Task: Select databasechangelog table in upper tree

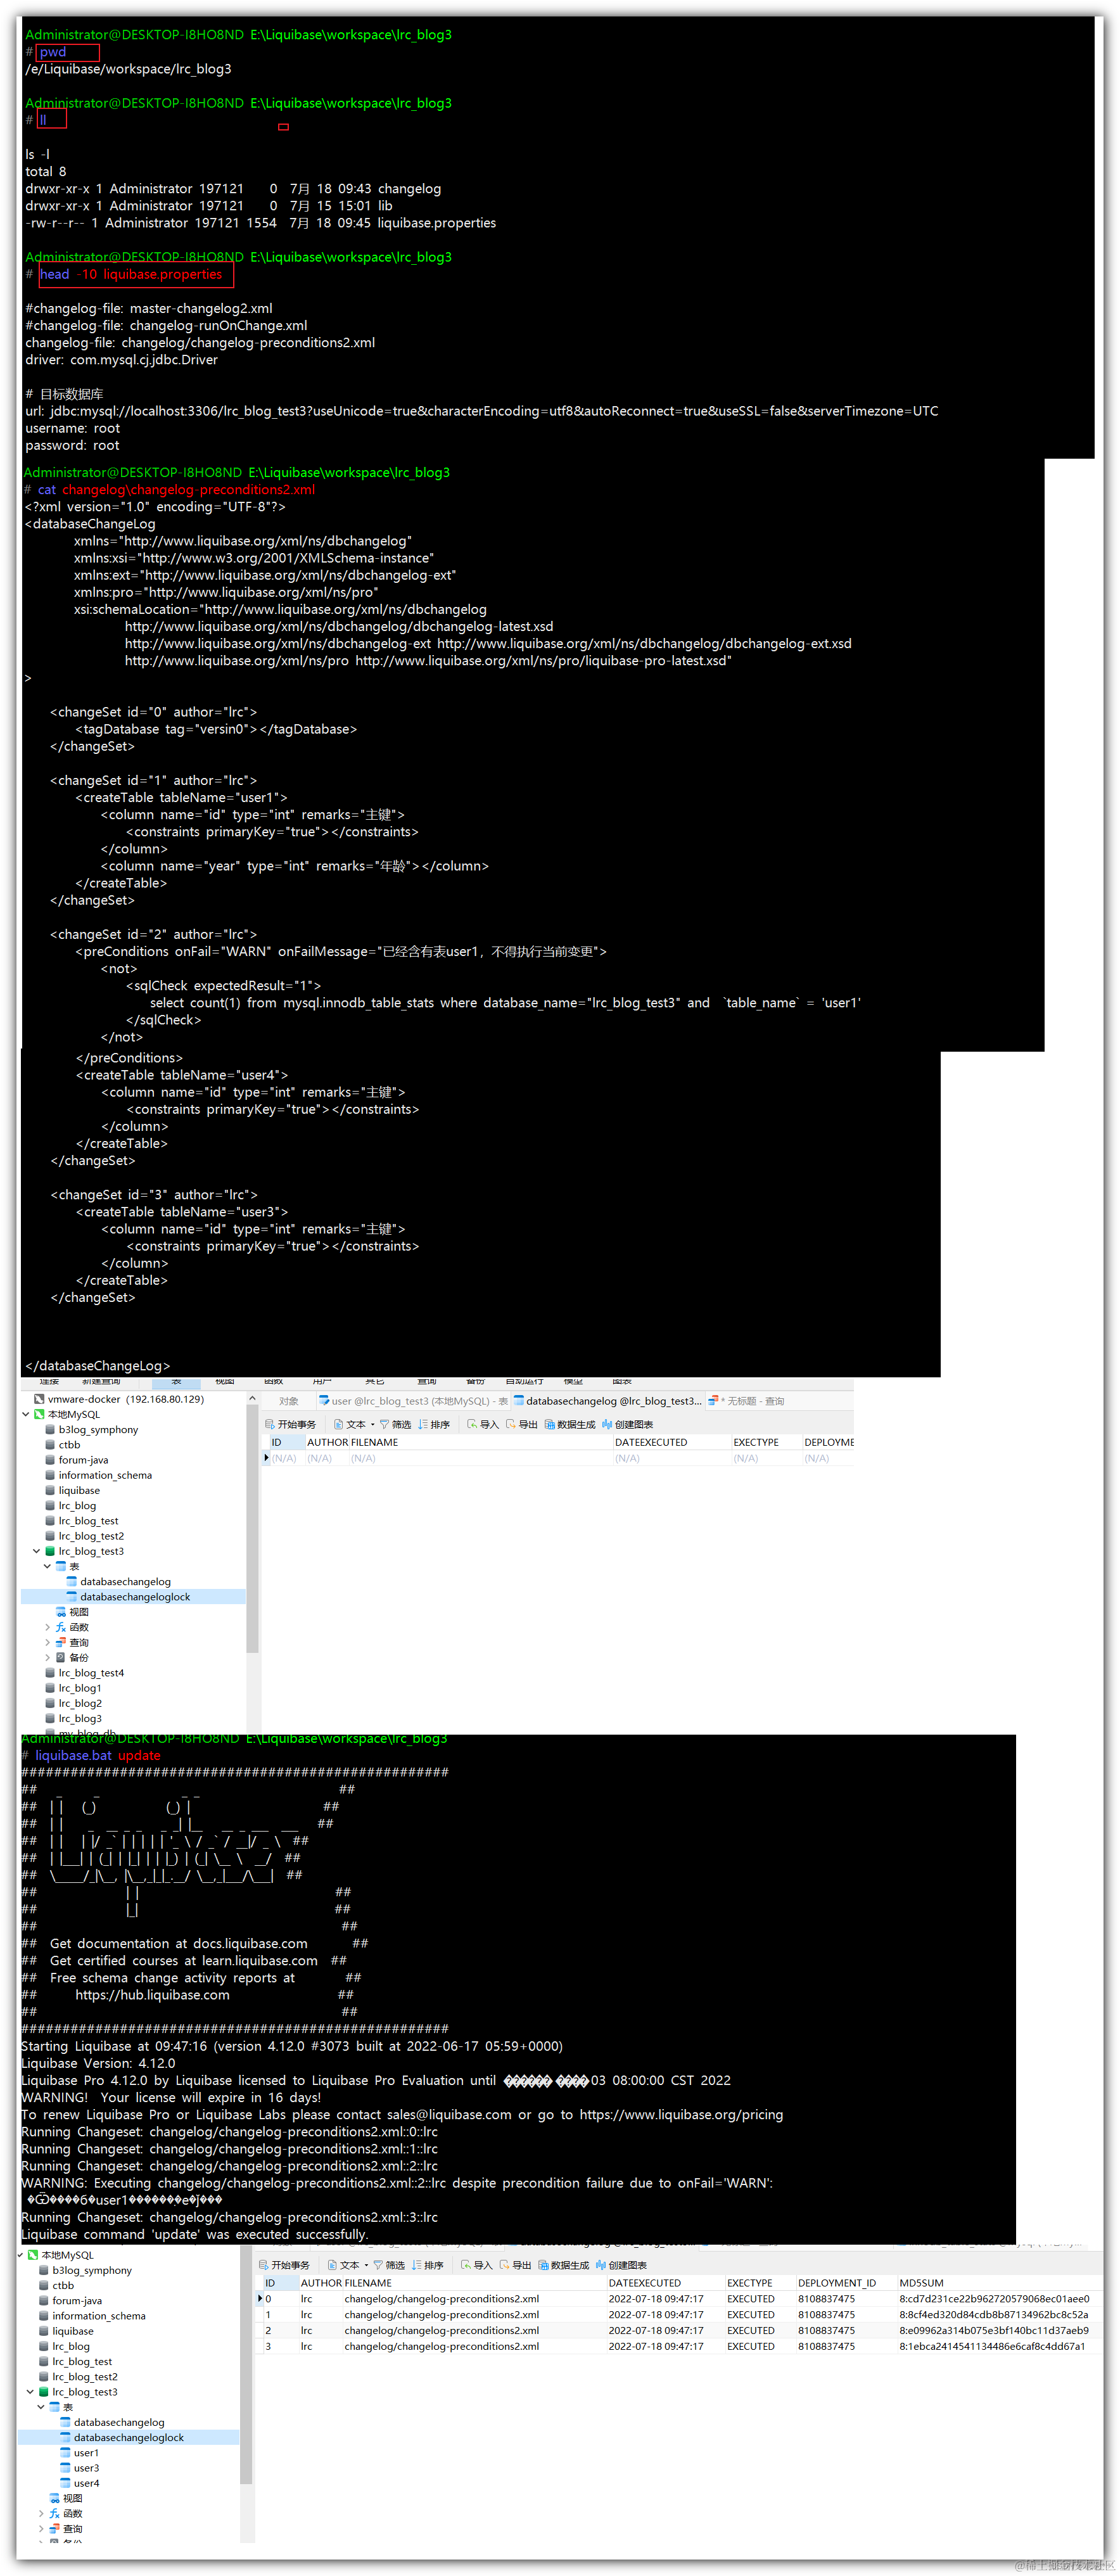Action: coord(119,1581)
